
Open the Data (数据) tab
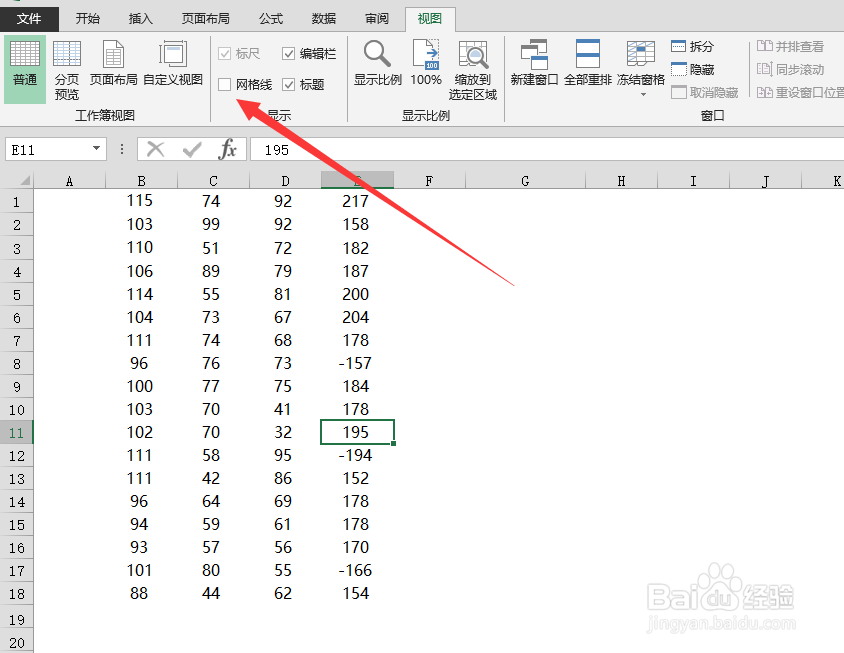[x=324, y=19]
